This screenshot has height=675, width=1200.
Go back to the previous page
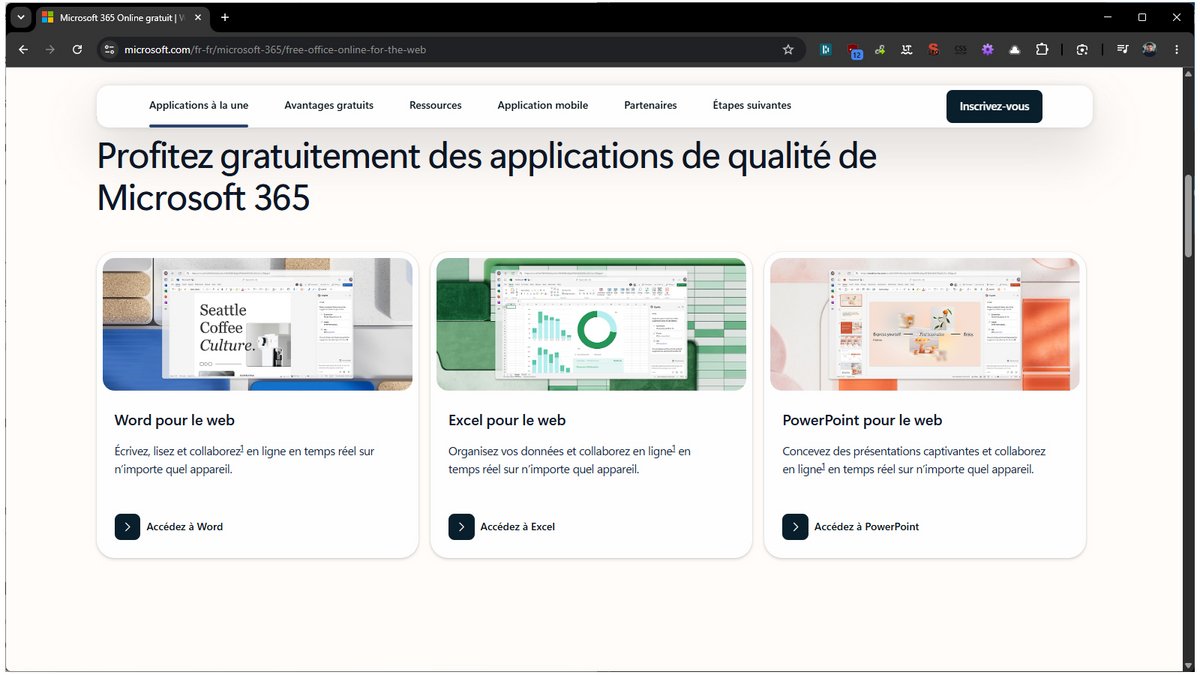click(23, 49)
